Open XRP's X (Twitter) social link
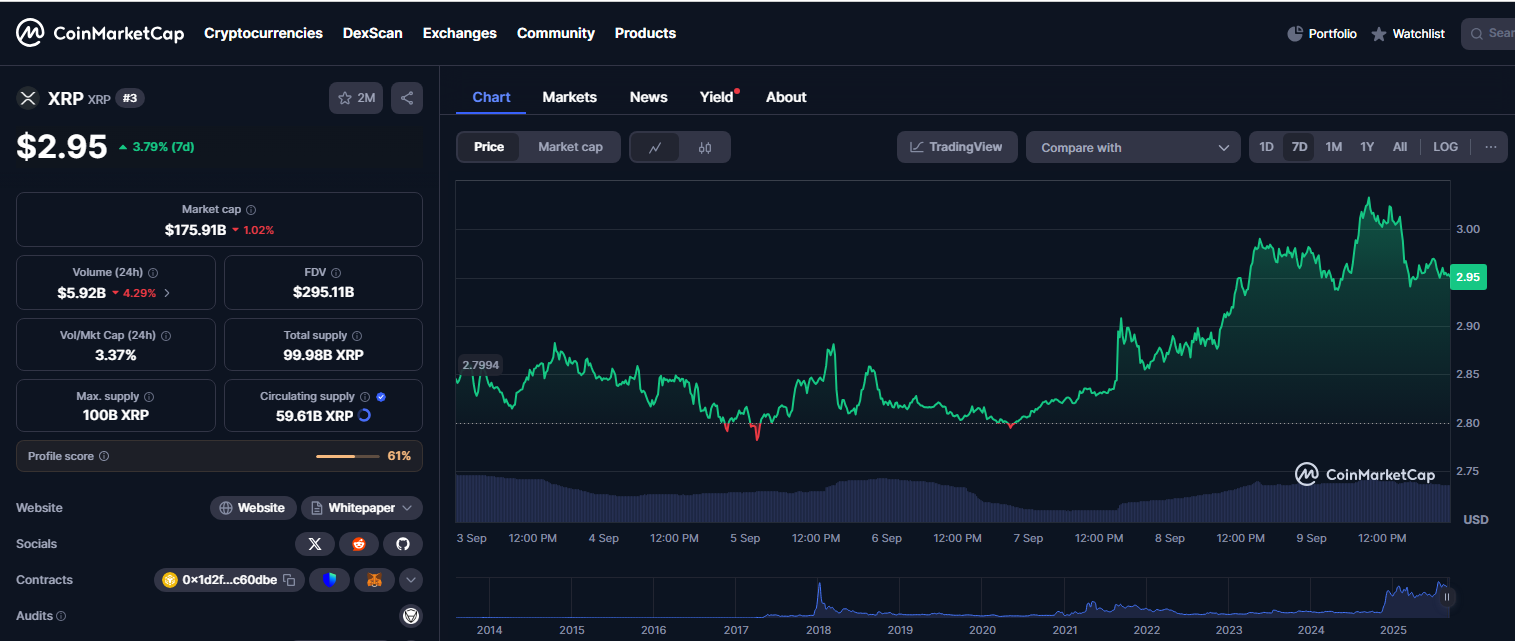This screenshot has width=1515, height=641. 314,544
